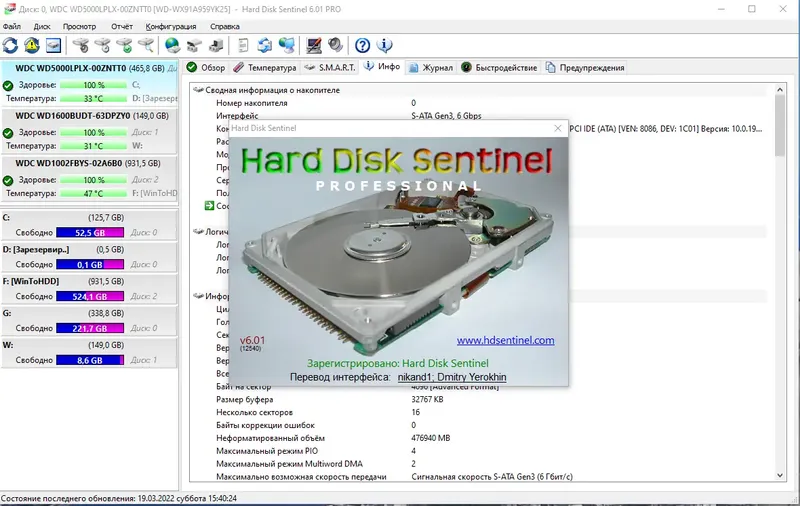Screen dimensions: 800x506
Task: Open the Конфигурация menu
Action: pos(170,27)
